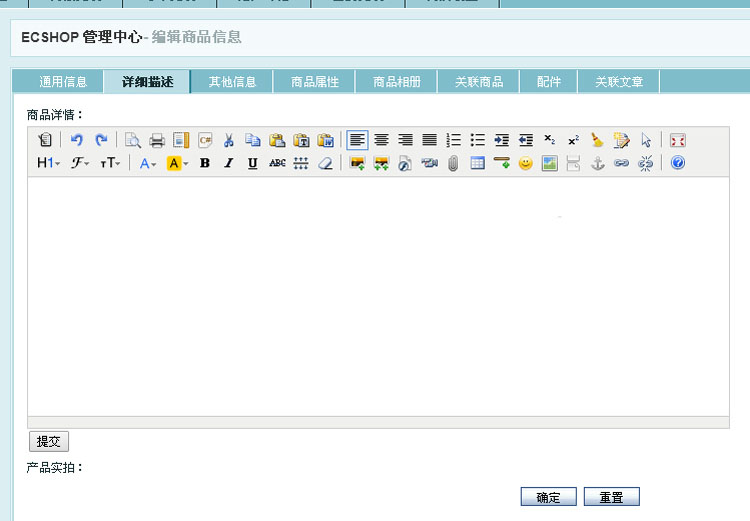Viewport: 750px width, 521px height.
Task: Insert a smiley emoticon
Action: tap(526, 163)
